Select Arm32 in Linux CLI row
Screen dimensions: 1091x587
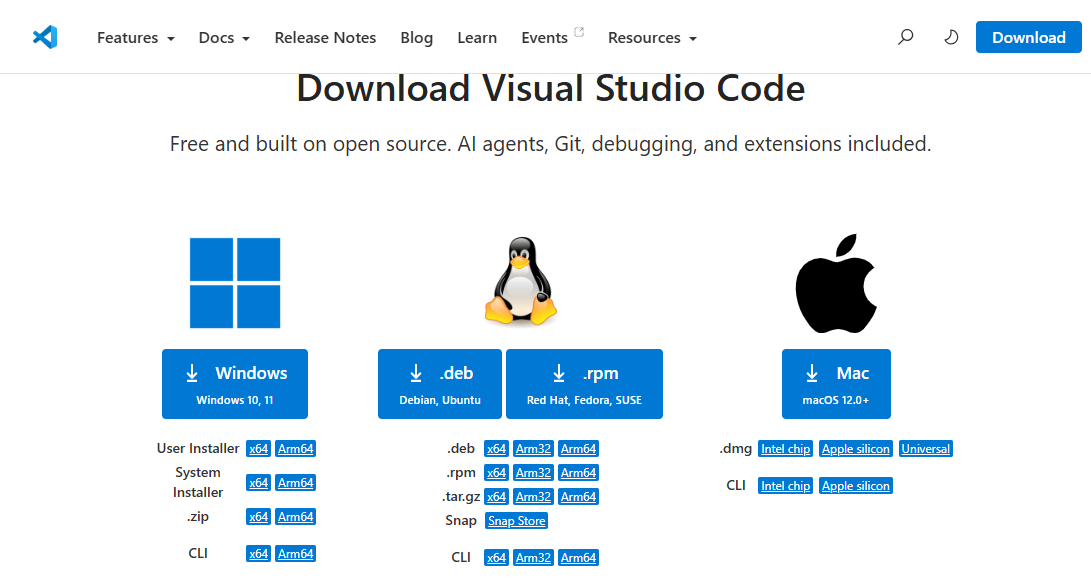534,558
